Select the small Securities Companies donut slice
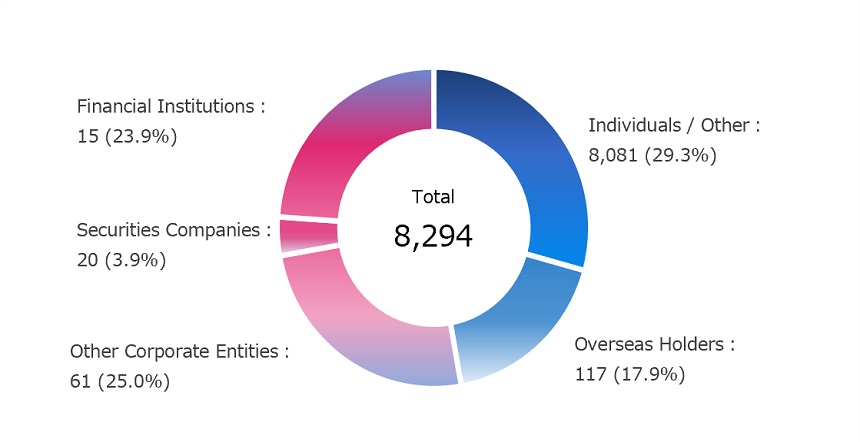The height and width of the screenshot is (442, 860). pos(309,235)
